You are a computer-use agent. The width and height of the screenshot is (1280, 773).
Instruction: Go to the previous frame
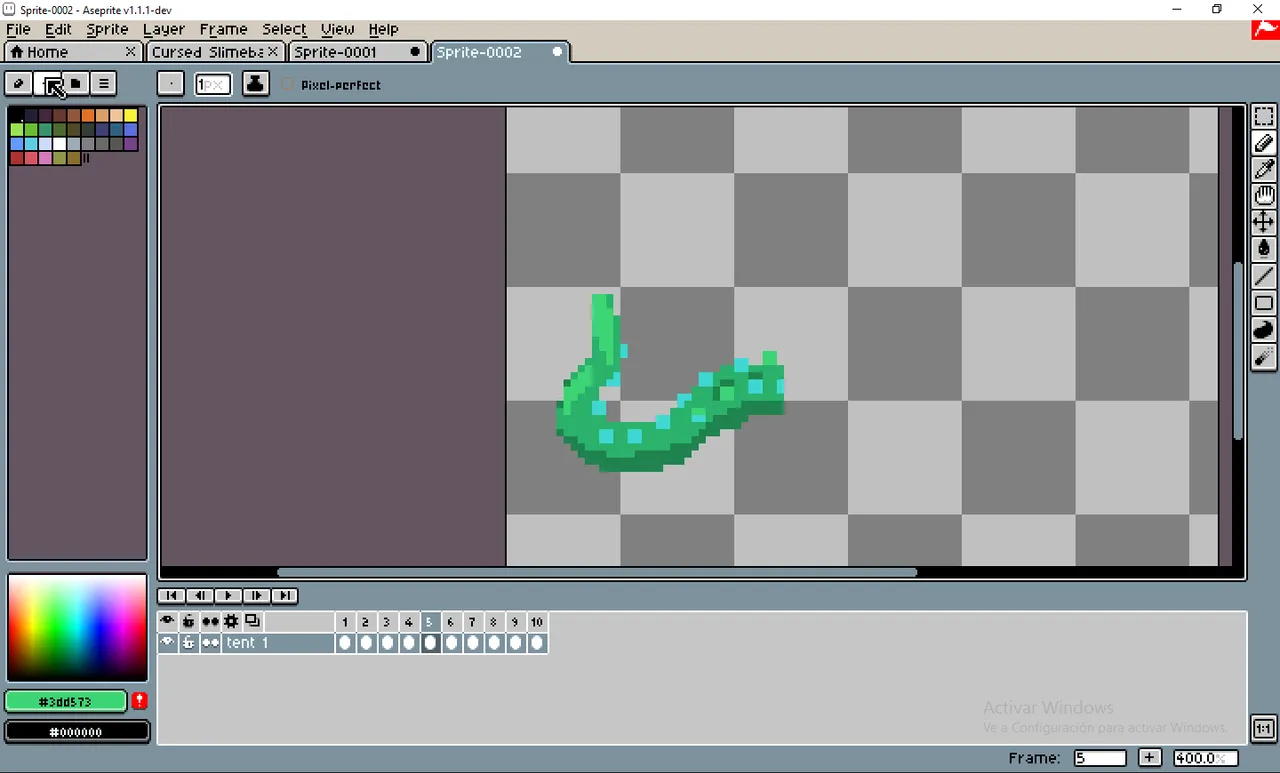tap(200, 595)
